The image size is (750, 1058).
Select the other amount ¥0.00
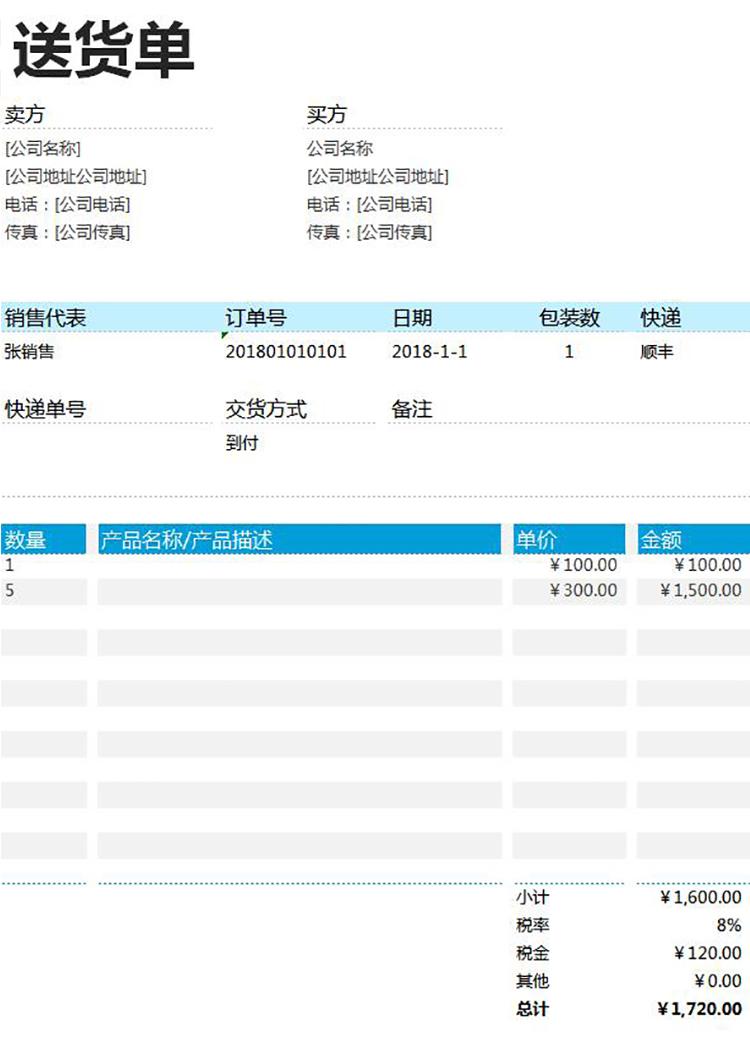(x=718, y=980)
